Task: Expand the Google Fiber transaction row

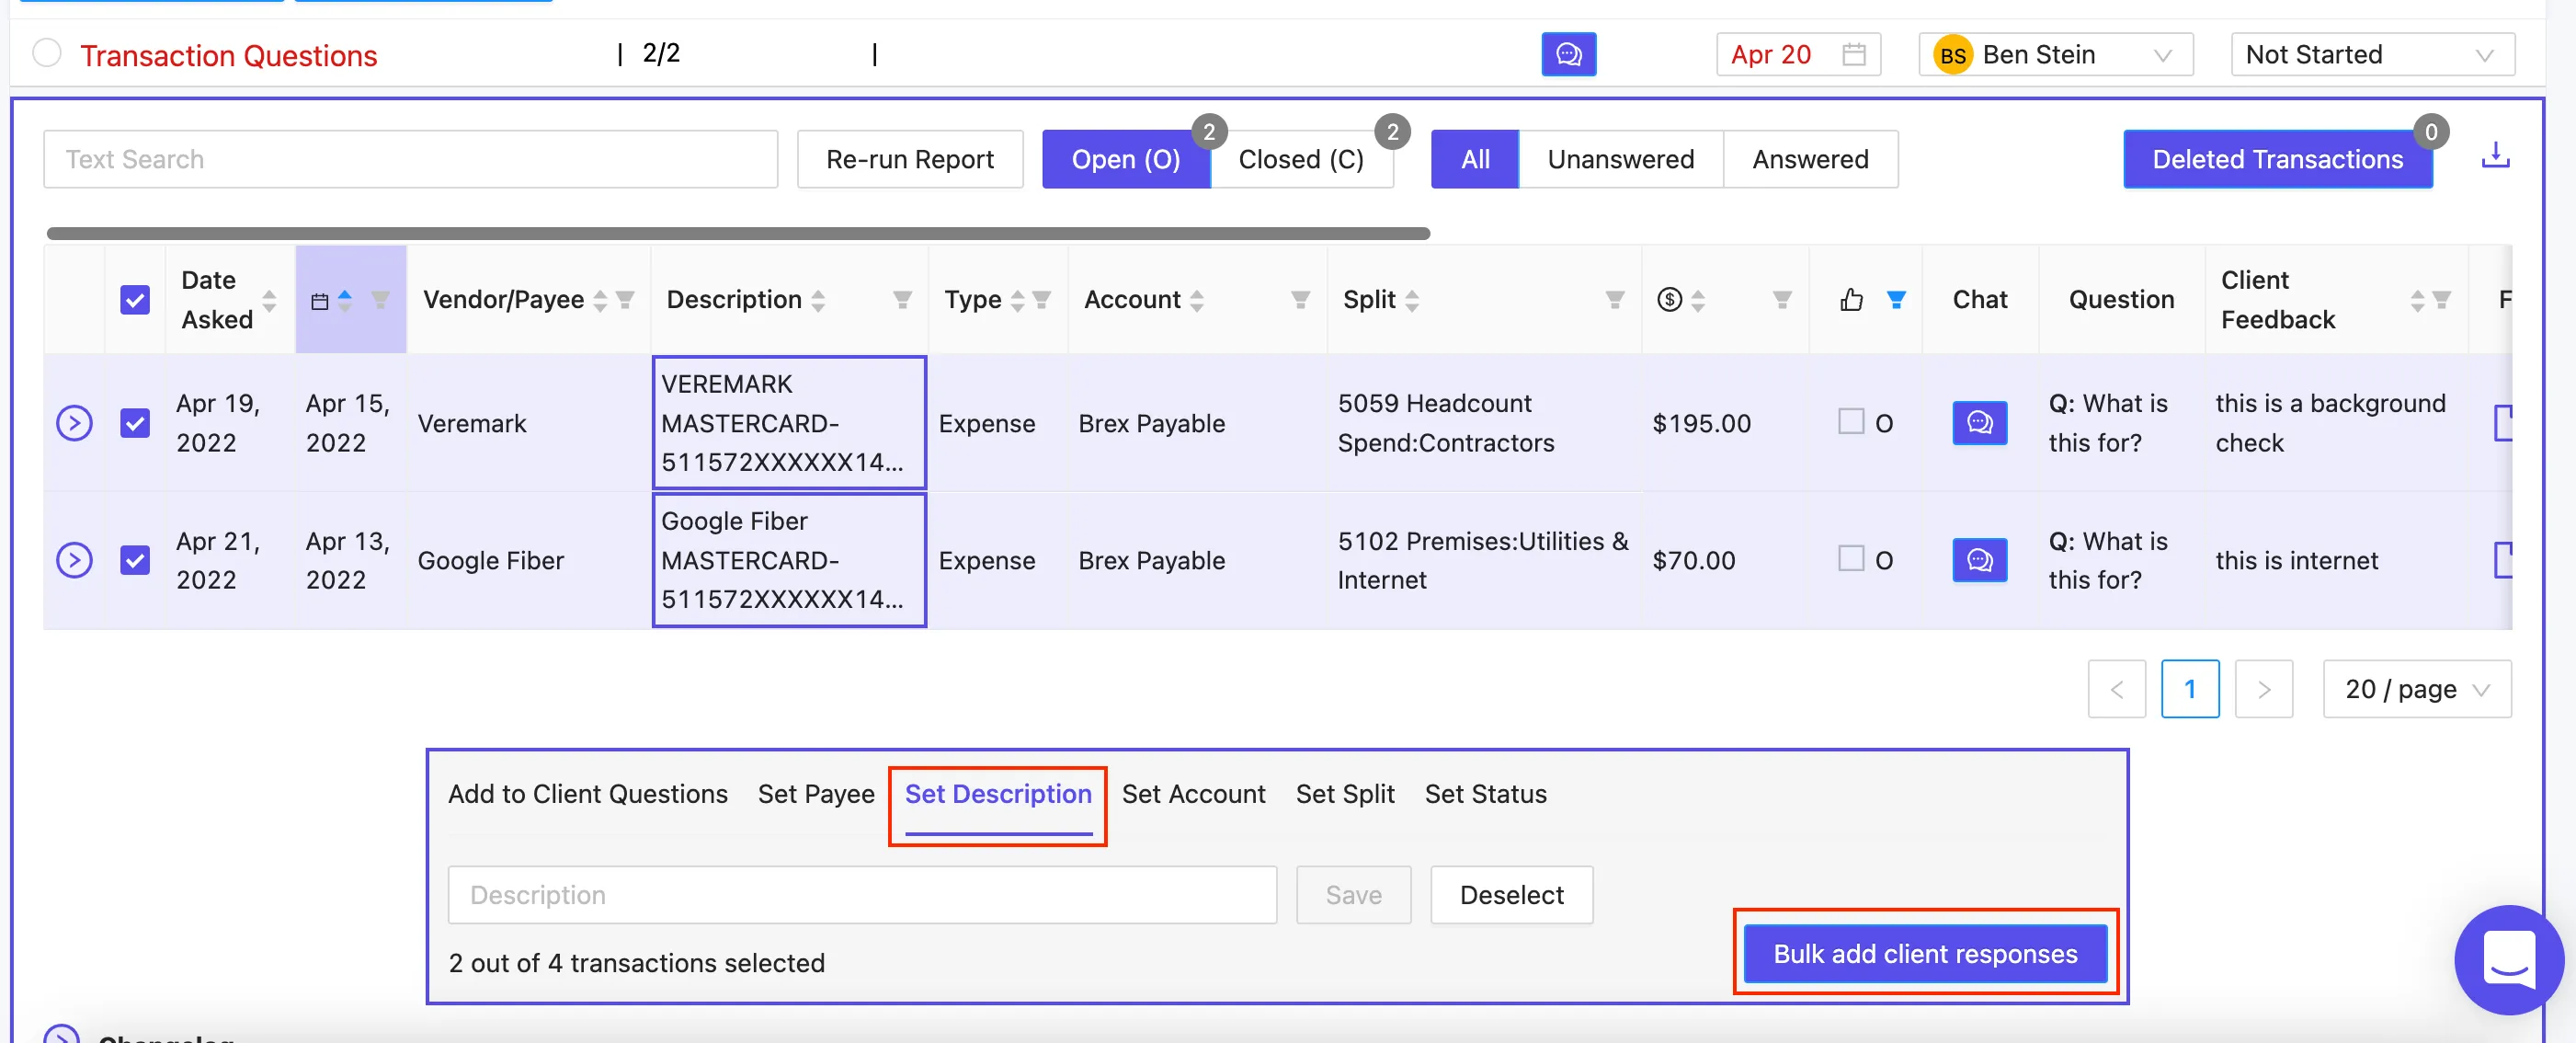Action: 74,560
